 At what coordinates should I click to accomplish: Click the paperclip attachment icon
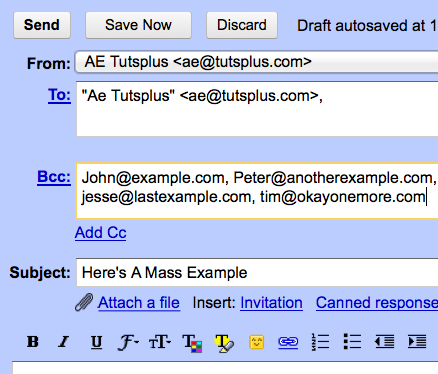84,302
